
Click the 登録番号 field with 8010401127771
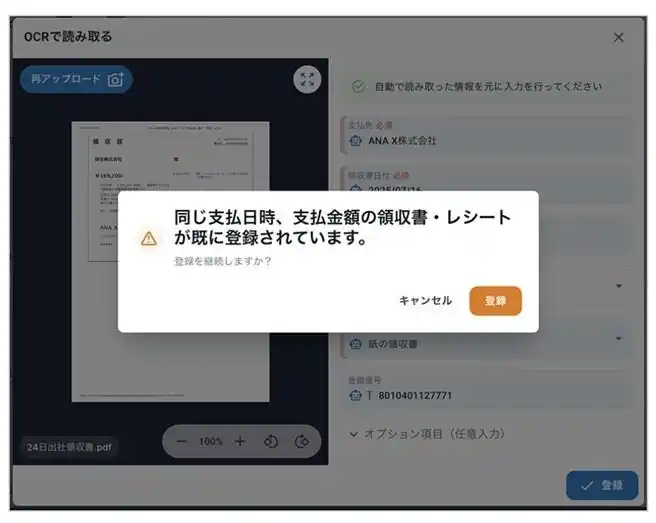point(485,390)
